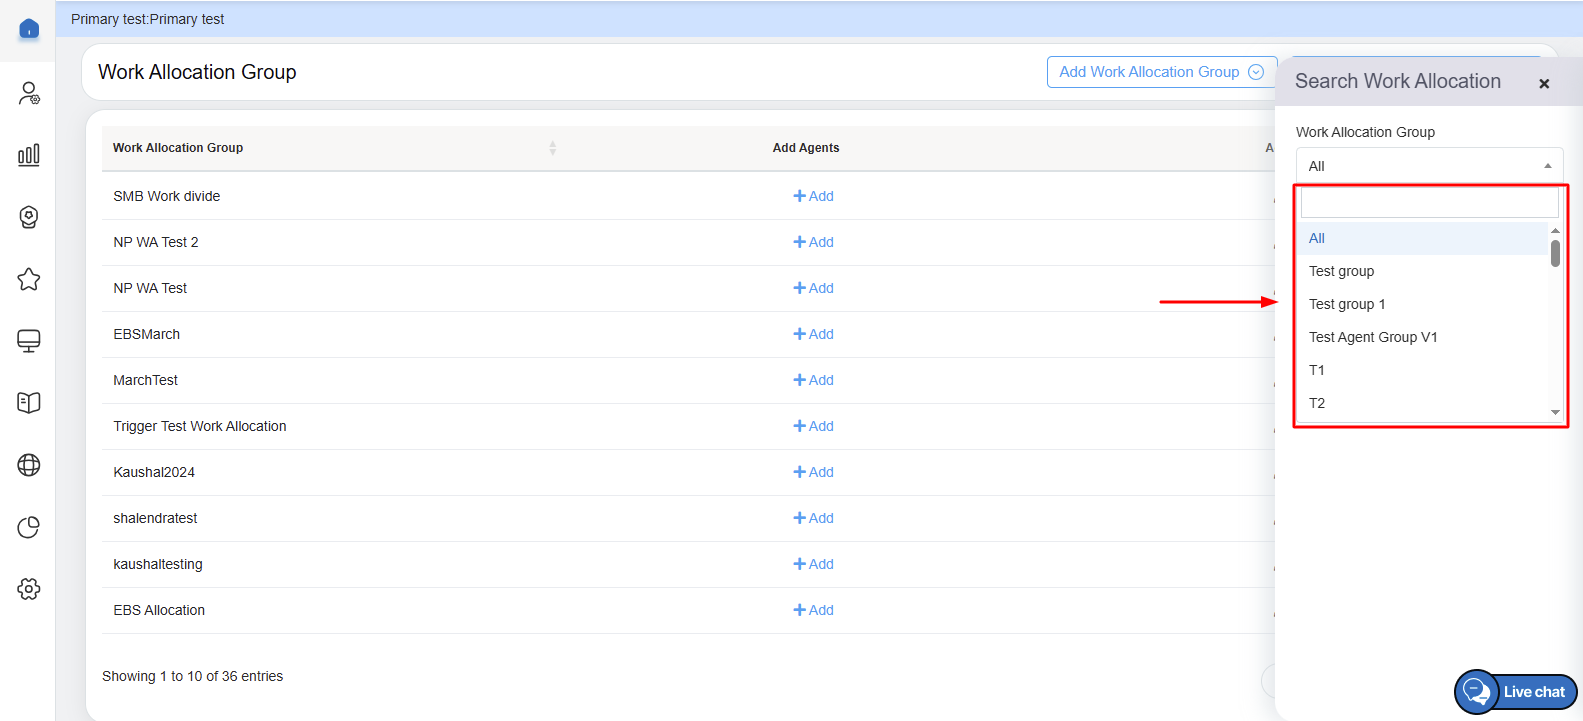
Task: Open the monitor icon in sidebar
Action: [x=29, y=341]
